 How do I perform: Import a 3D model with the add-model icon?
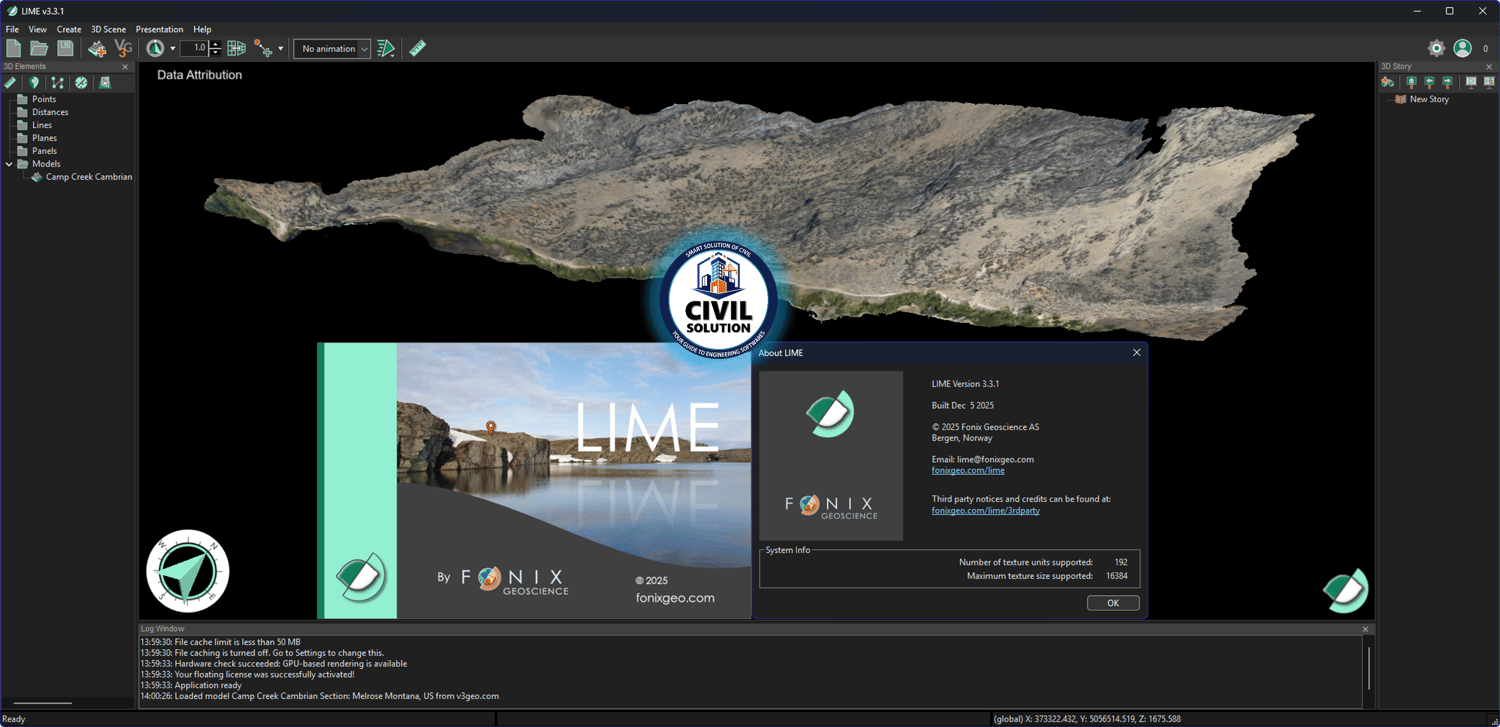point(97,48)
